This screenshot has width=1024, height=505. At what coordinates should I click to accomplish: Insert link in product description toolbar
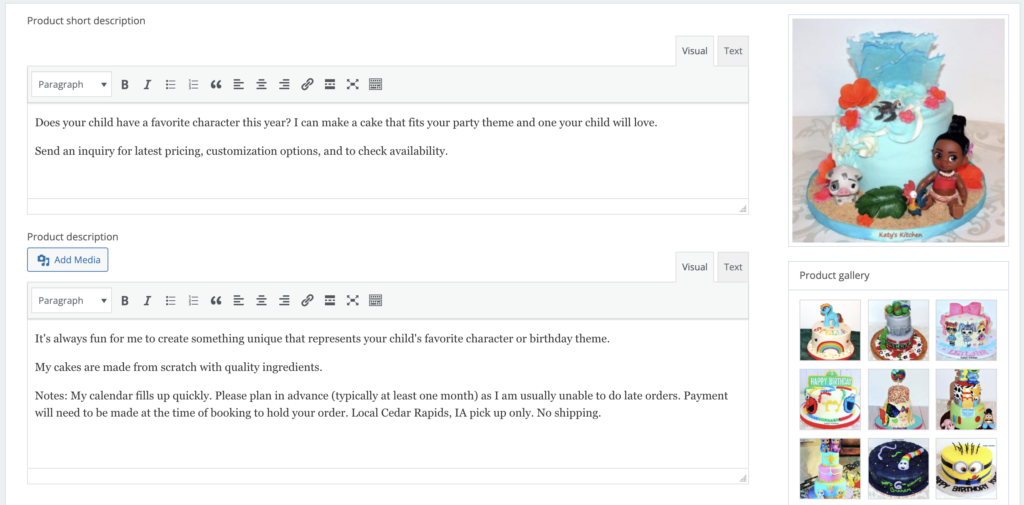point(307,301)
